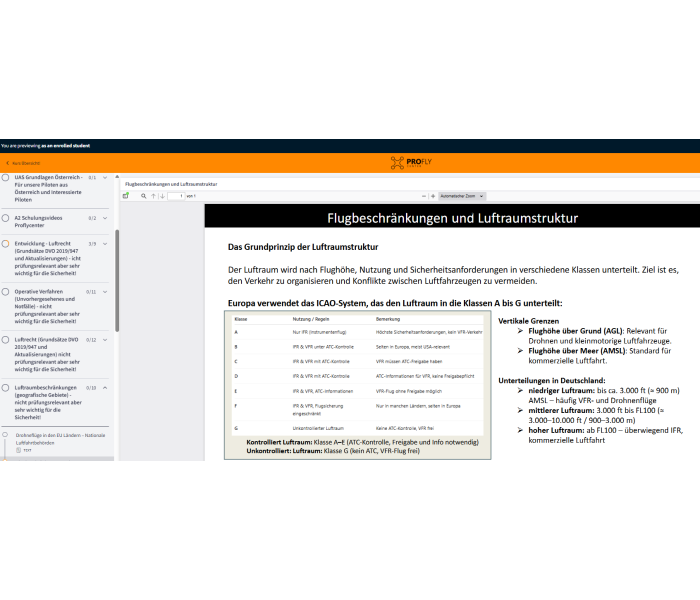The height and width of the screenshot is (600, 700).
Task: Zoom in with the plus icon
Action: (433, 196)
